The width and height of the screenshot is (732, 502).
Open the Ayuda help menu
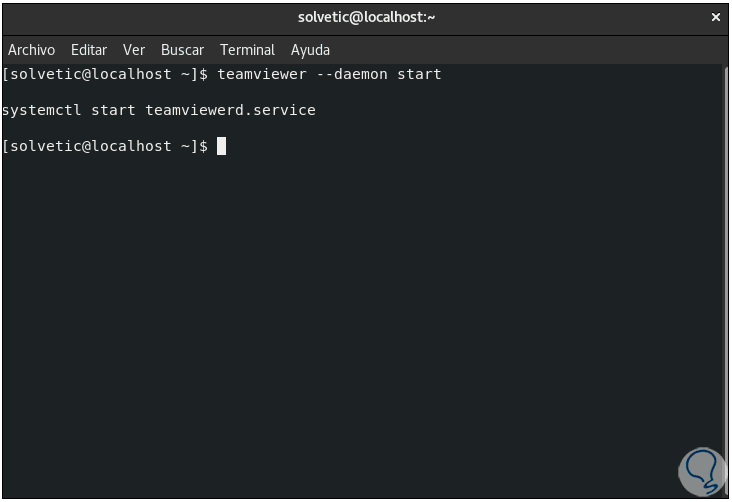point(310,50)
